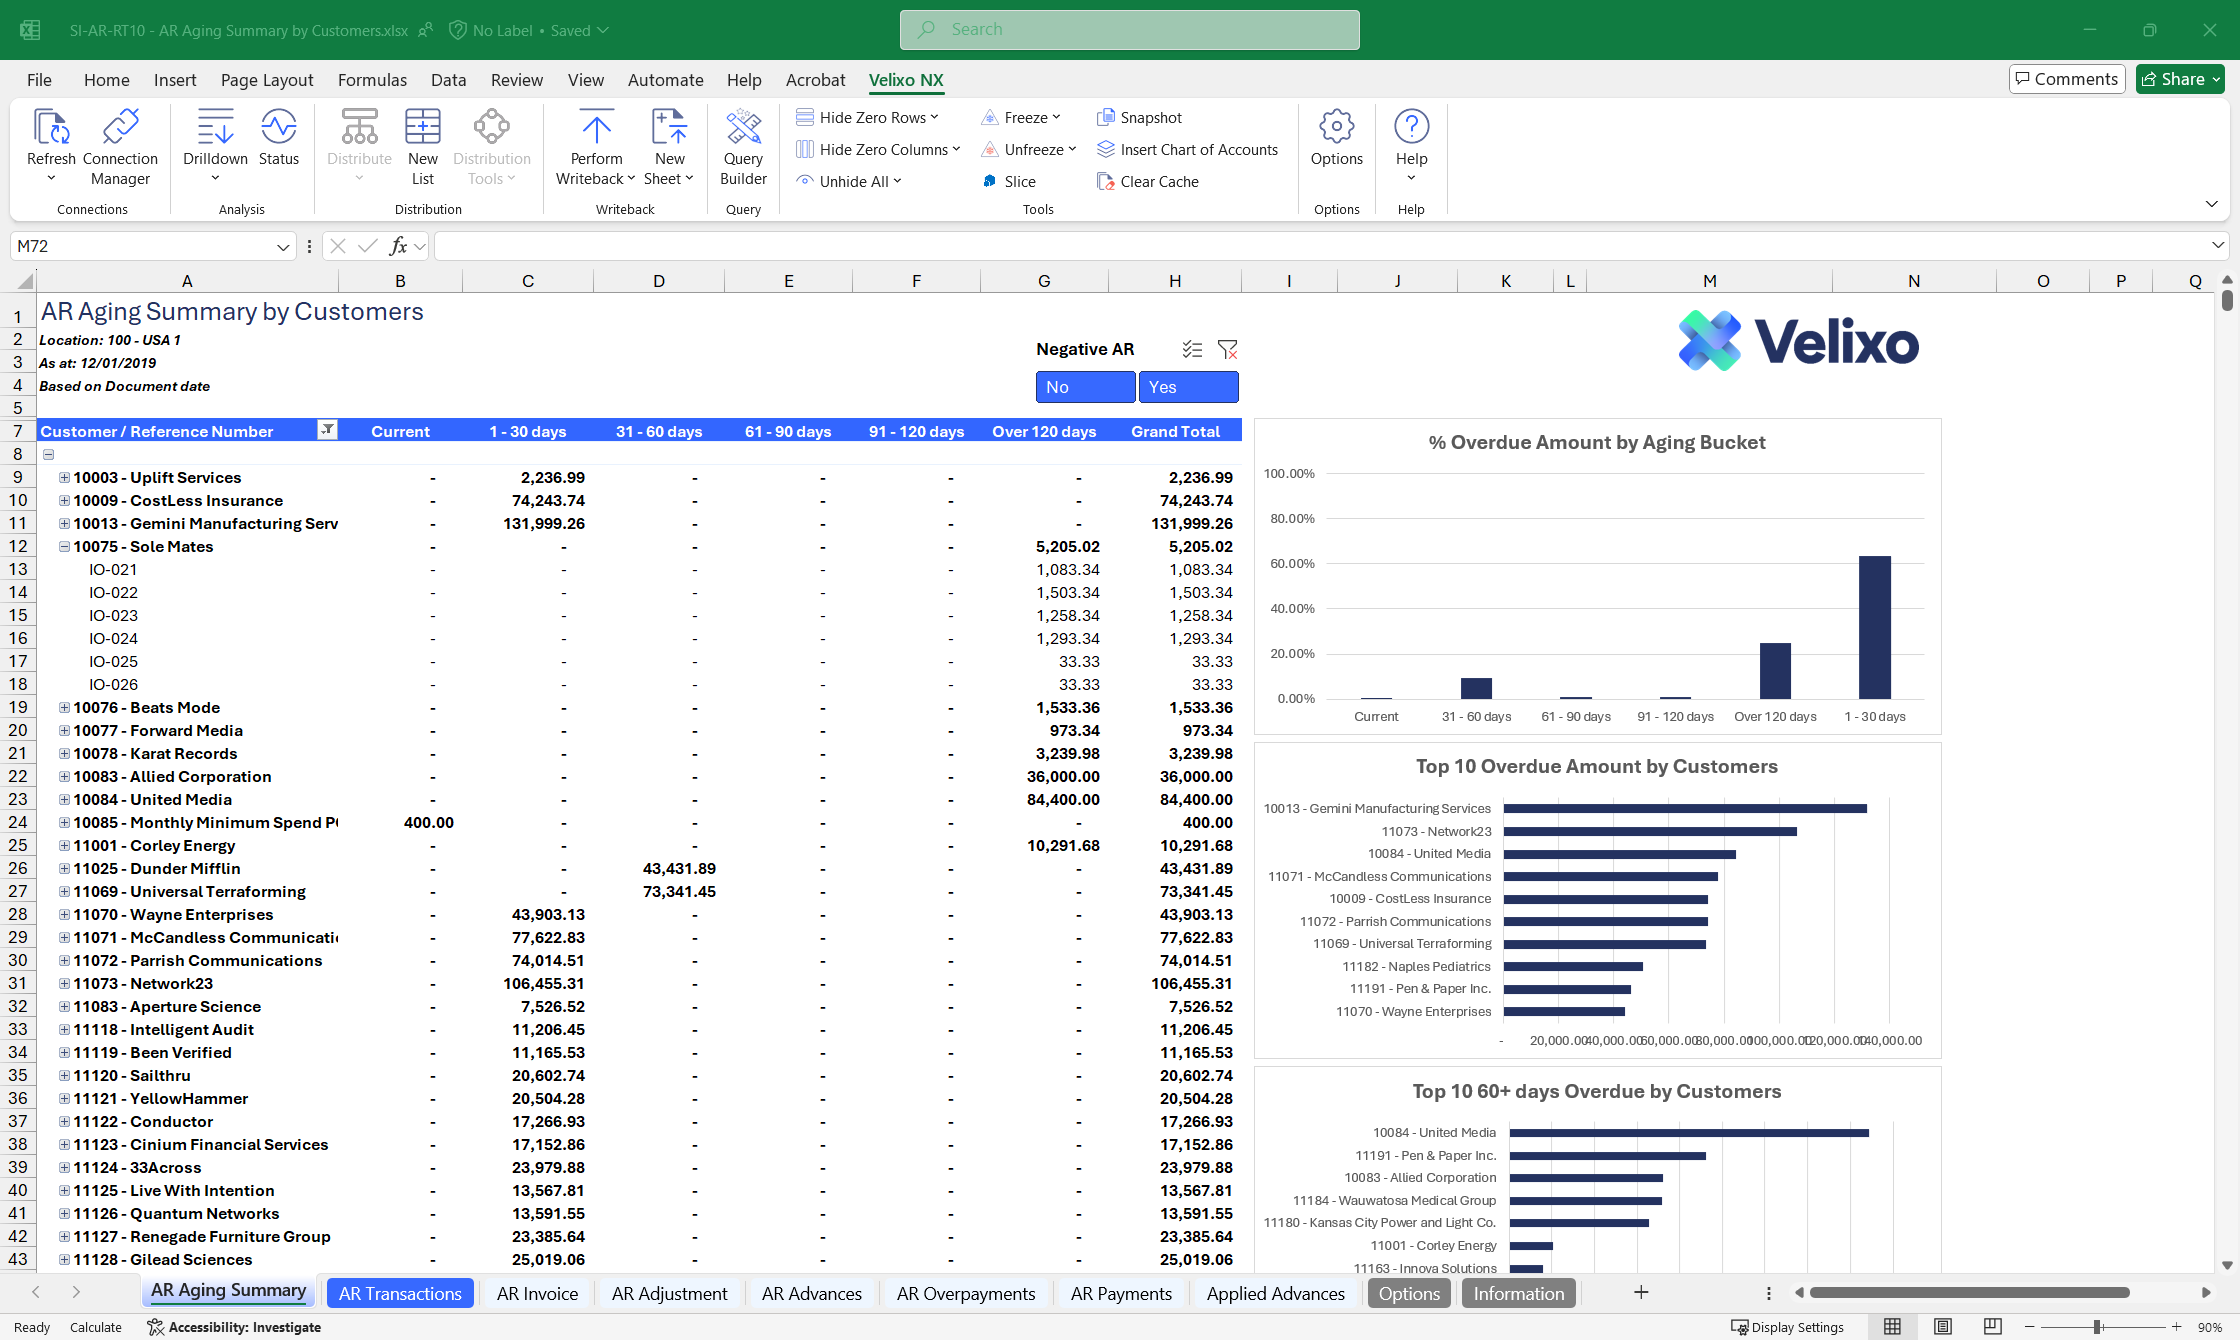The image size is (2240, 1340).
Task: Click the Refresh icon in Connections group
Action: [x=50, y=128]
